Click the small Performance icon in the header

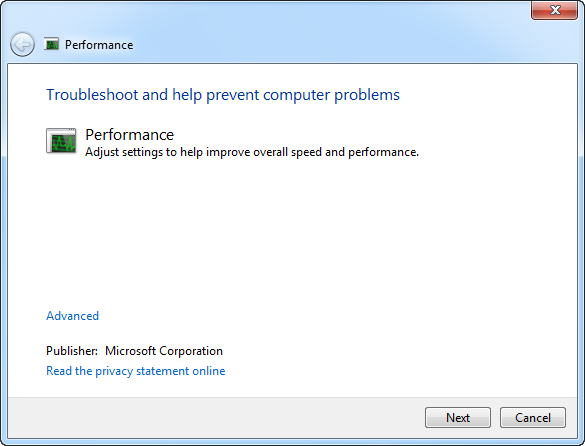click(x=51, y=44)
